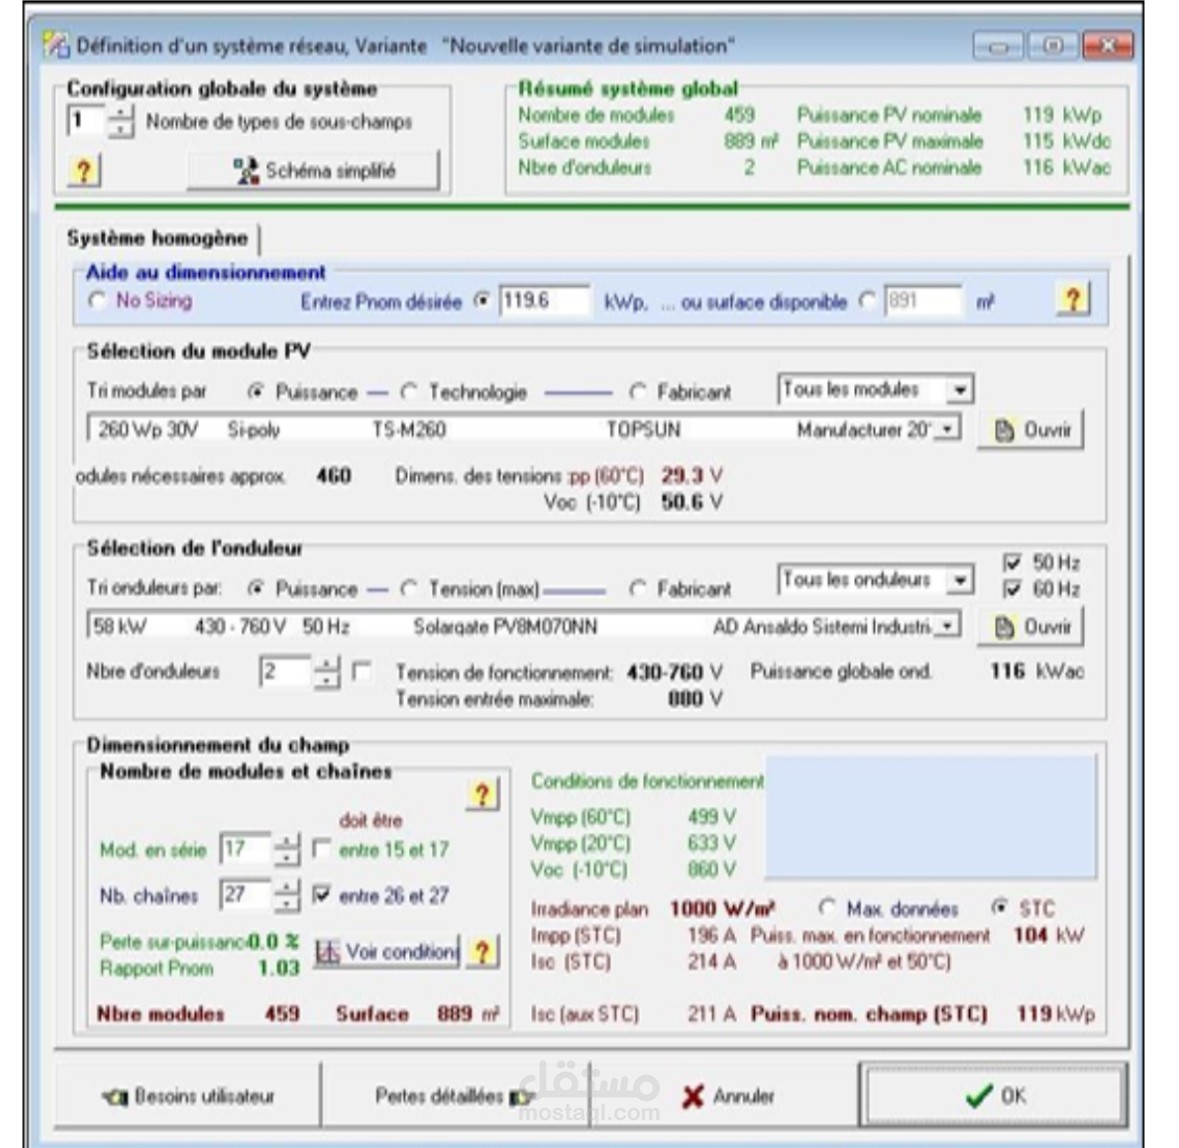Sort PV modules by Puissance
The image size is (1179, 1148).
pos(256,391)
